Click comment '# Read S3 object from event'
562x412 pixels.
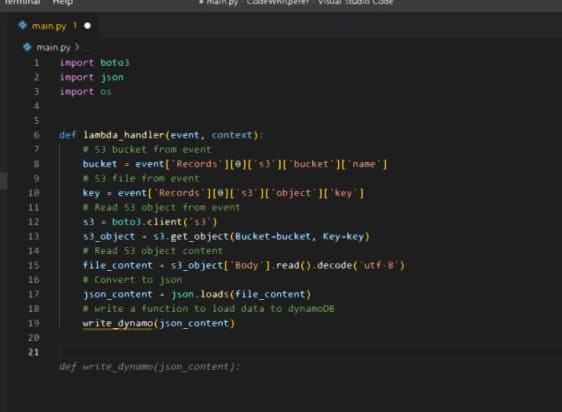[161, 208]
